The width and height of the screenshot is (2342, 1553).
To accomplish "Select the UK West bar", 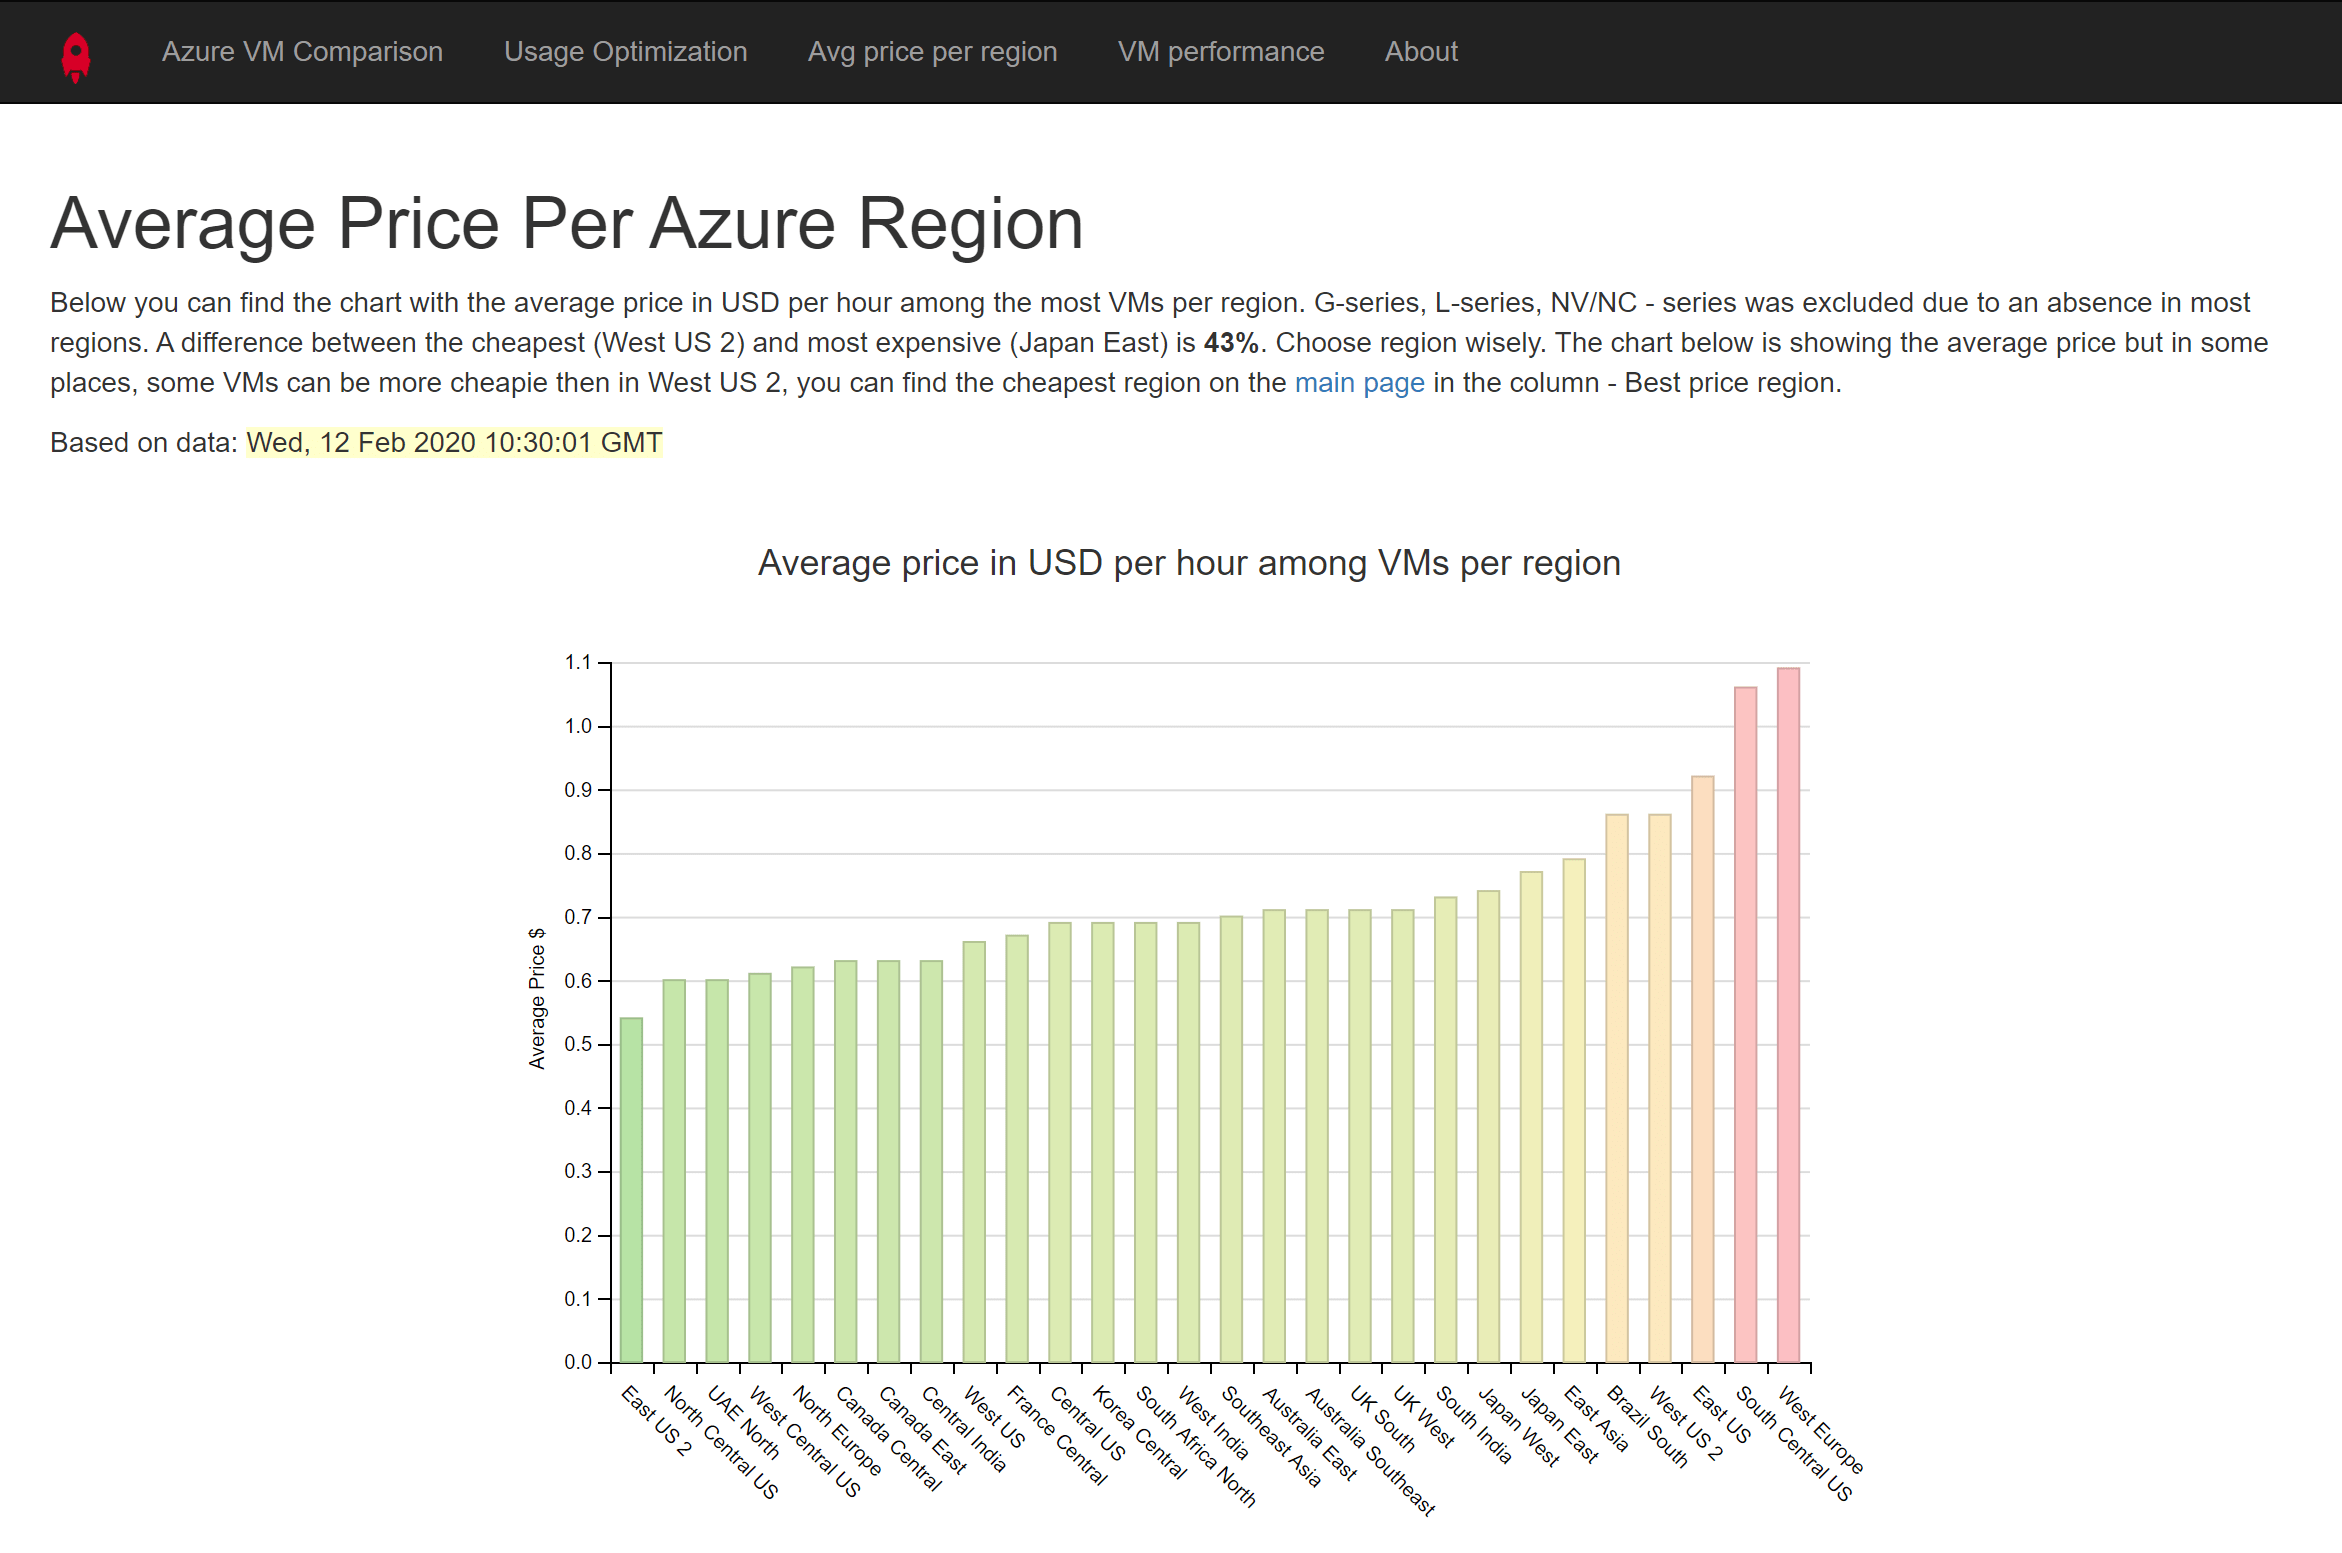I will pos(1403,1136).
